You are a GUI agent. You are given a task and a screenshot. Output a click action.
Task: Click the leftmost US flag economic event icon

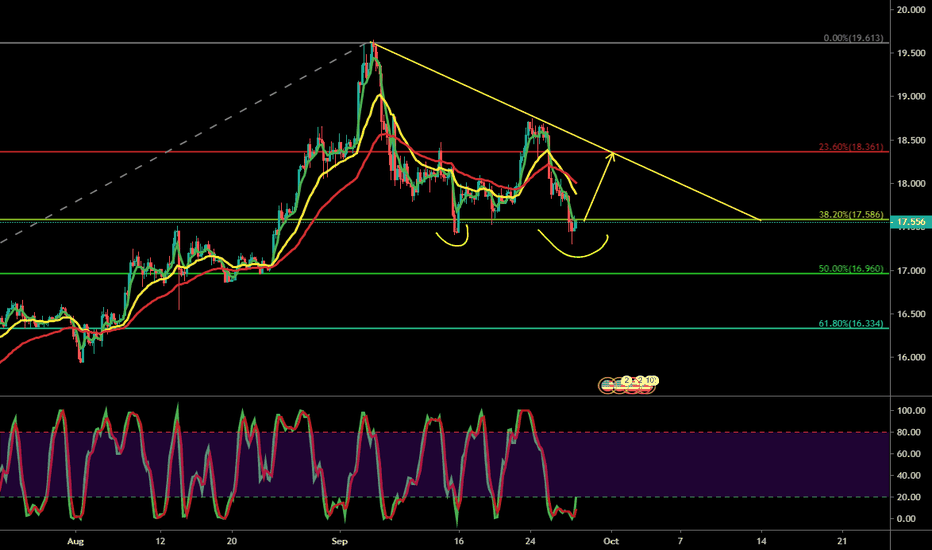click(x=607, y=385)
